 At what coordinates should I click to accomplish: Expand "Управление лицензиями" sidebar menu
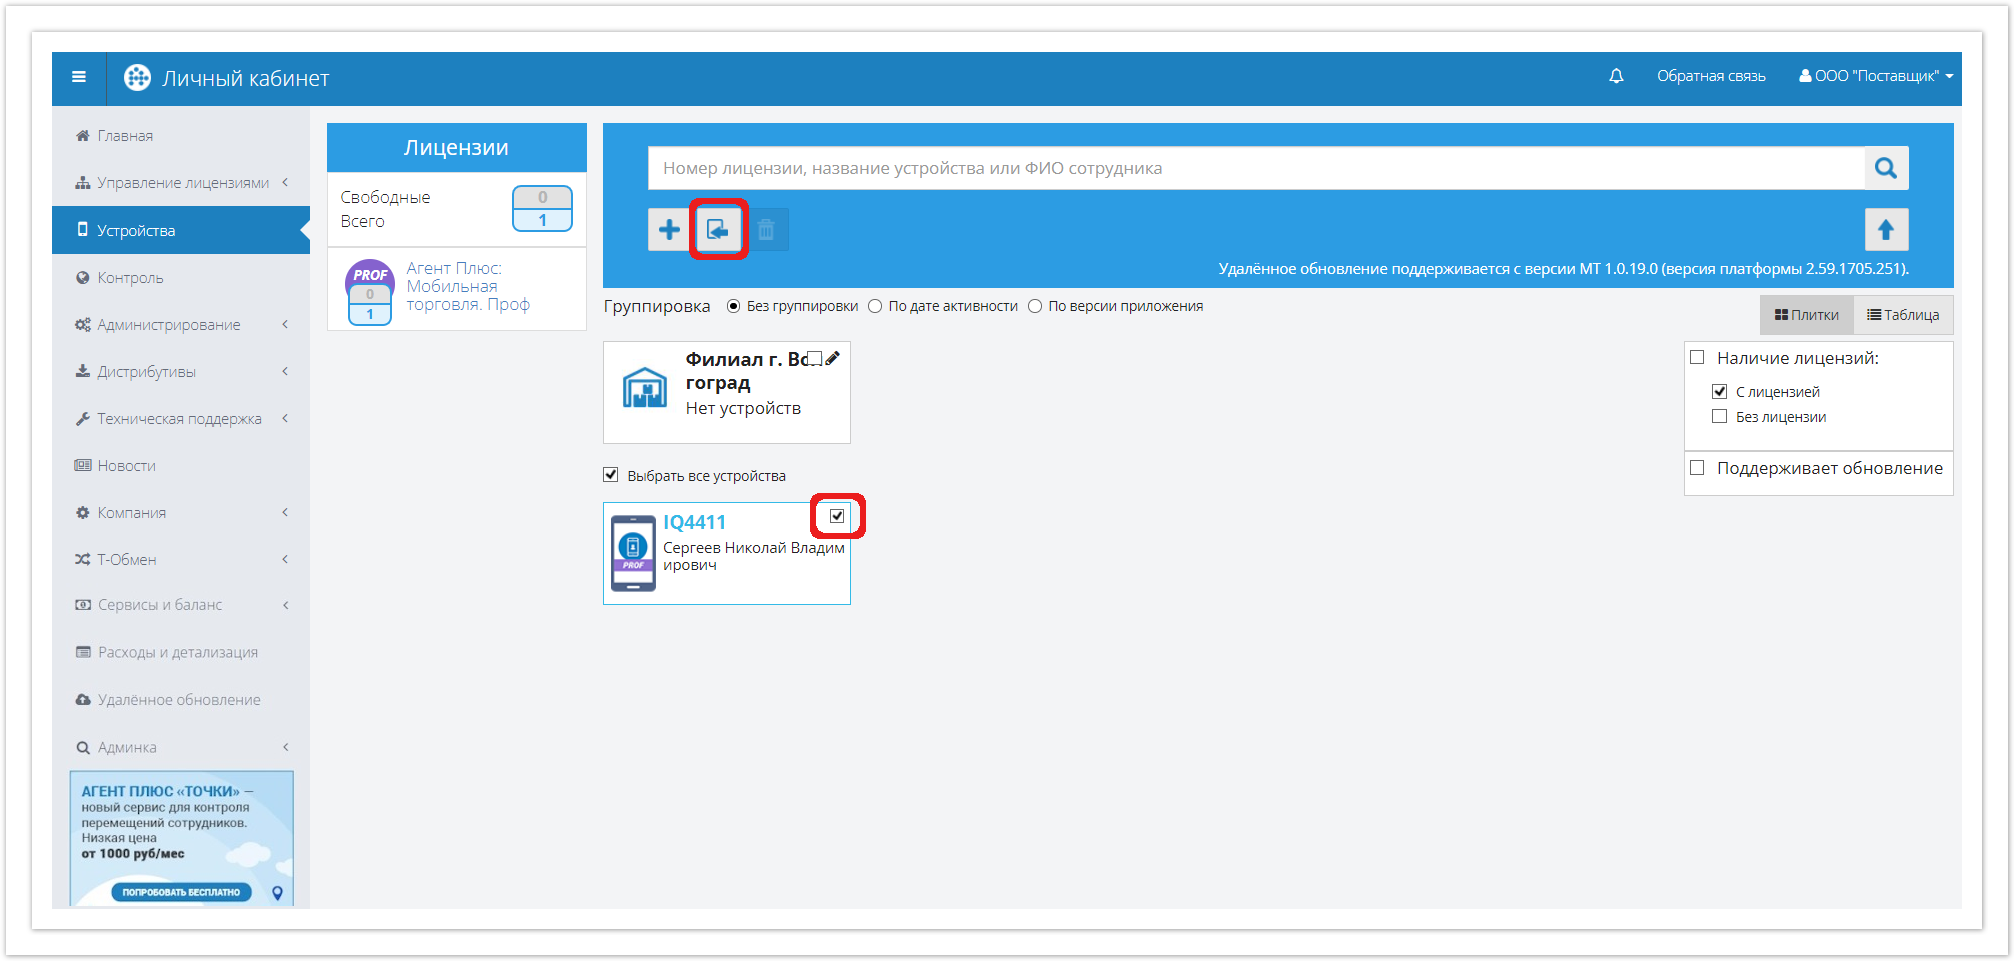tap(183, 183)
